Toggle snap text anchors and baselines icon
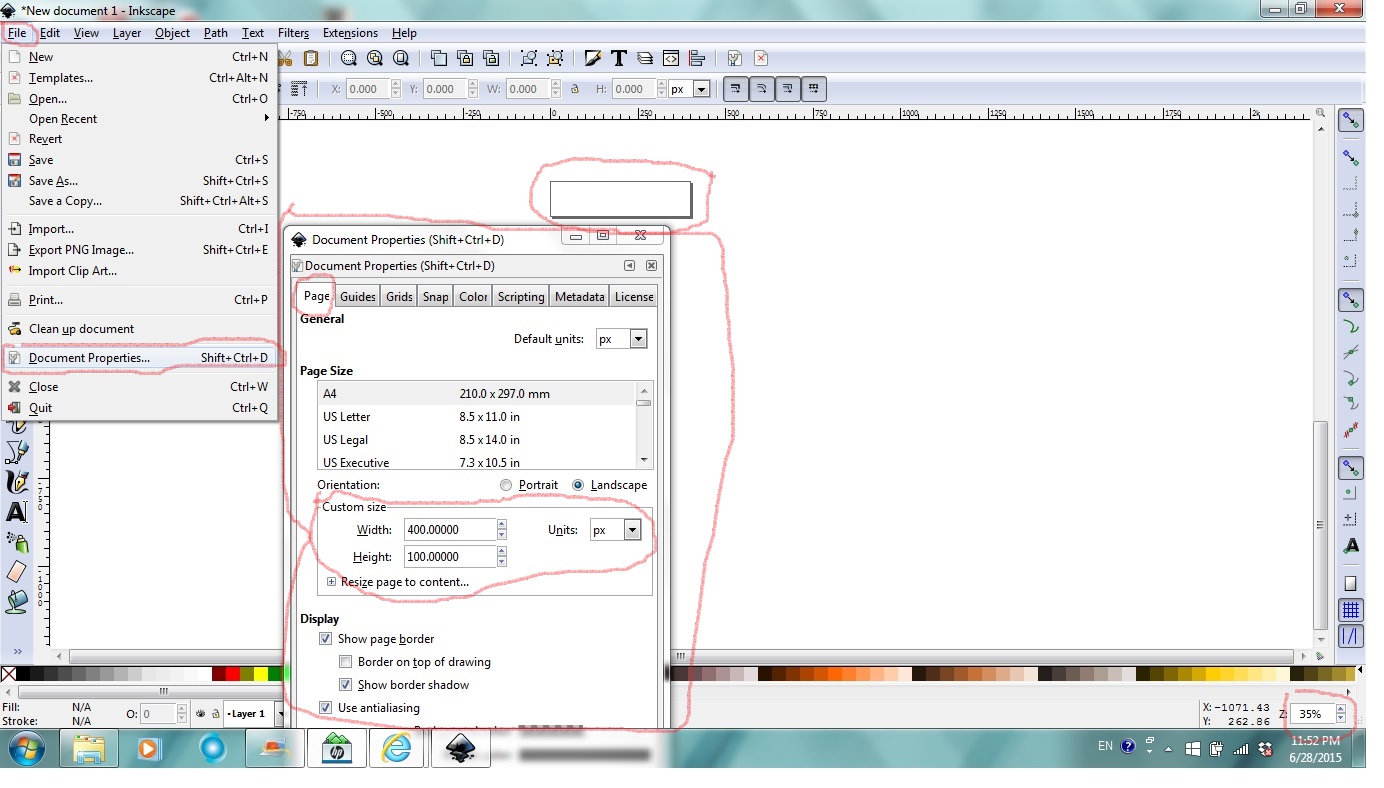Viewport: 1384px width, 788px height. (1351, 546)
